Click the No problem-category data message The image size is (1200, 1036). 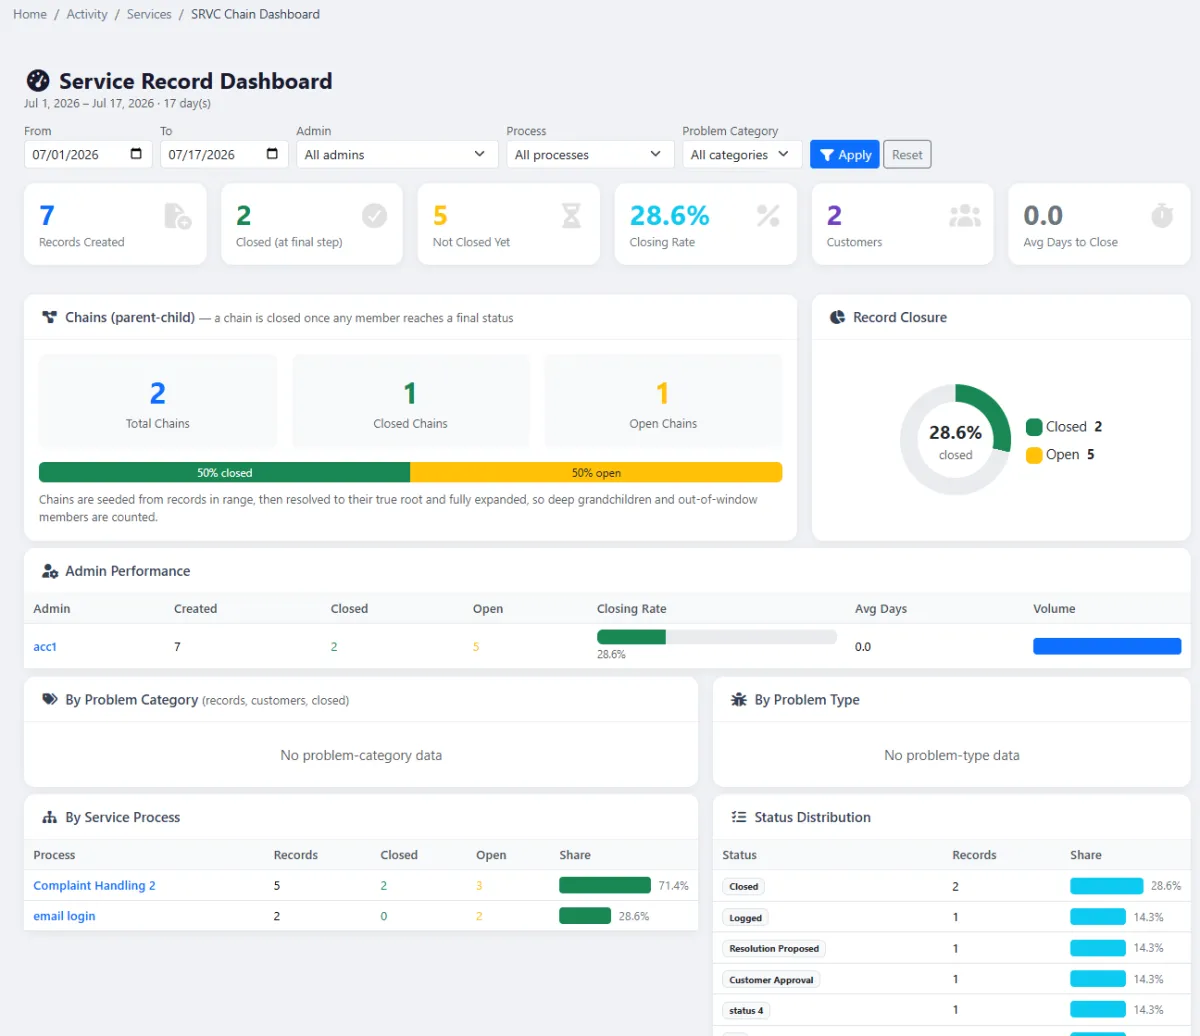coord(361,755)
